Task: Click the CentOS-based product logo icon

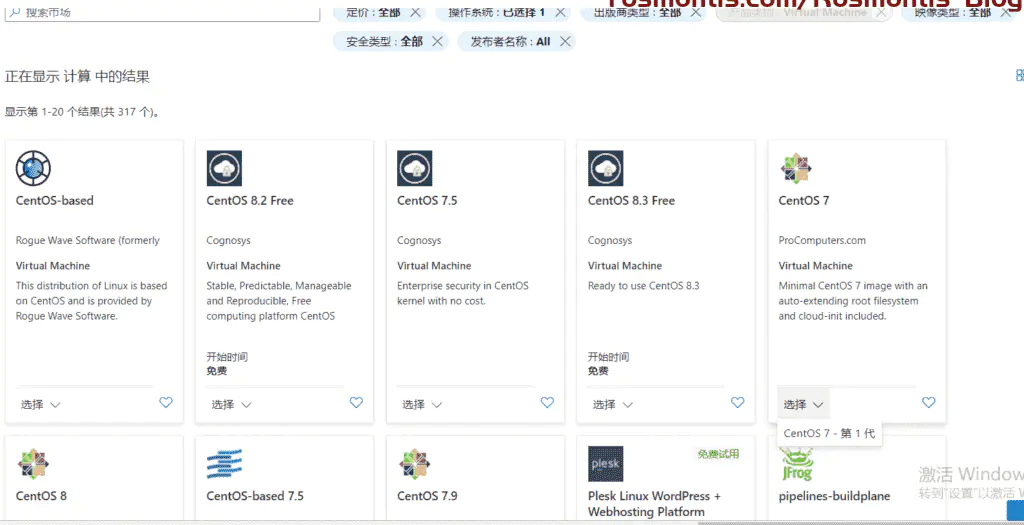Action: pos(33,168)
